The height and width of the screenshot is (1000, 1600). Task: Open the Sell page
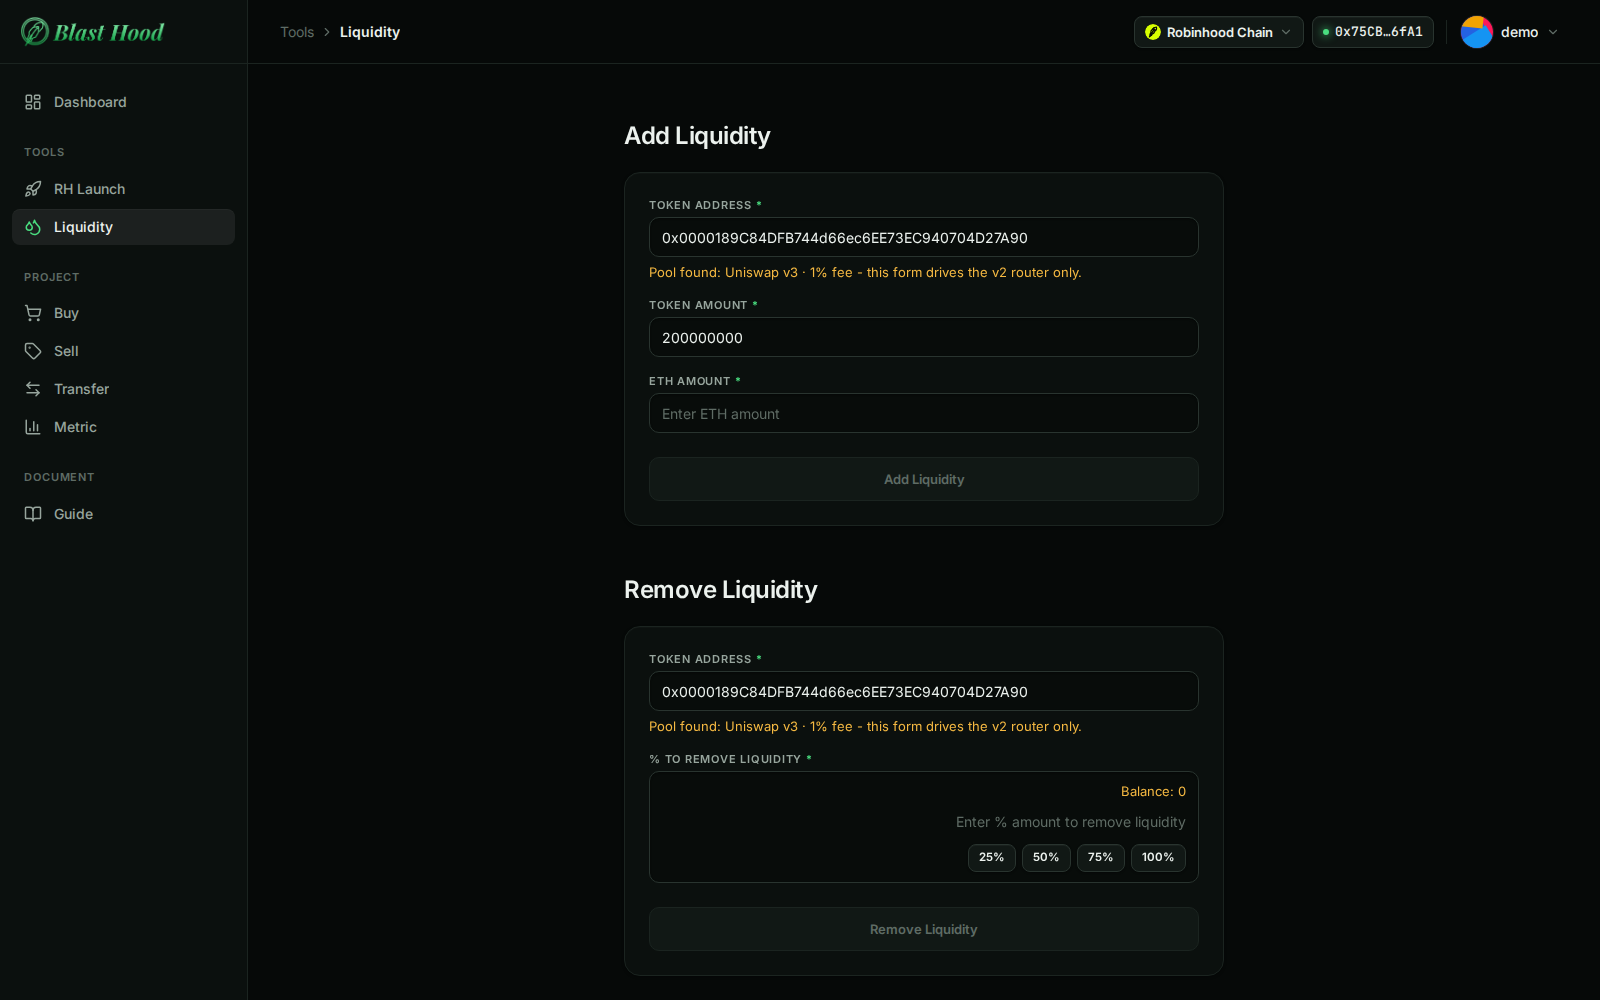point(123,351)
